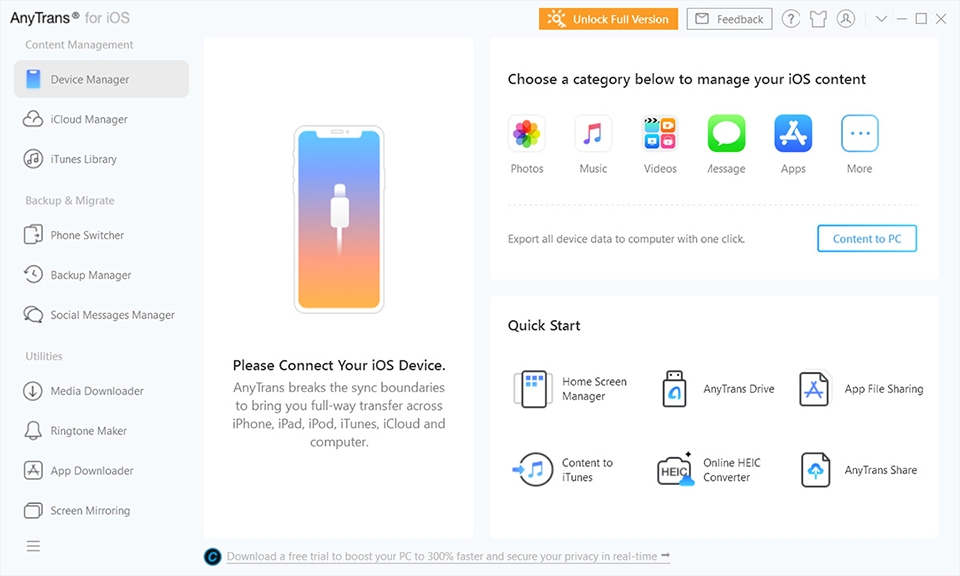
Task: Click the Content to PC button
Action: pyautogui.click(x=866, y=239)
